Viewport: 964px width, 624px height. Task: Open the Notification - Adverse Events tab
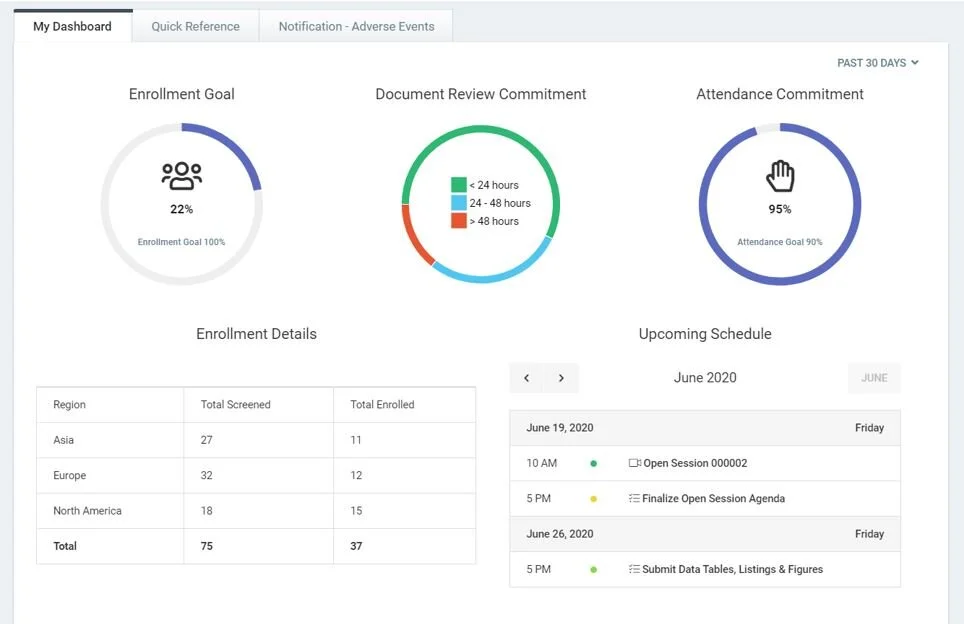355,26
